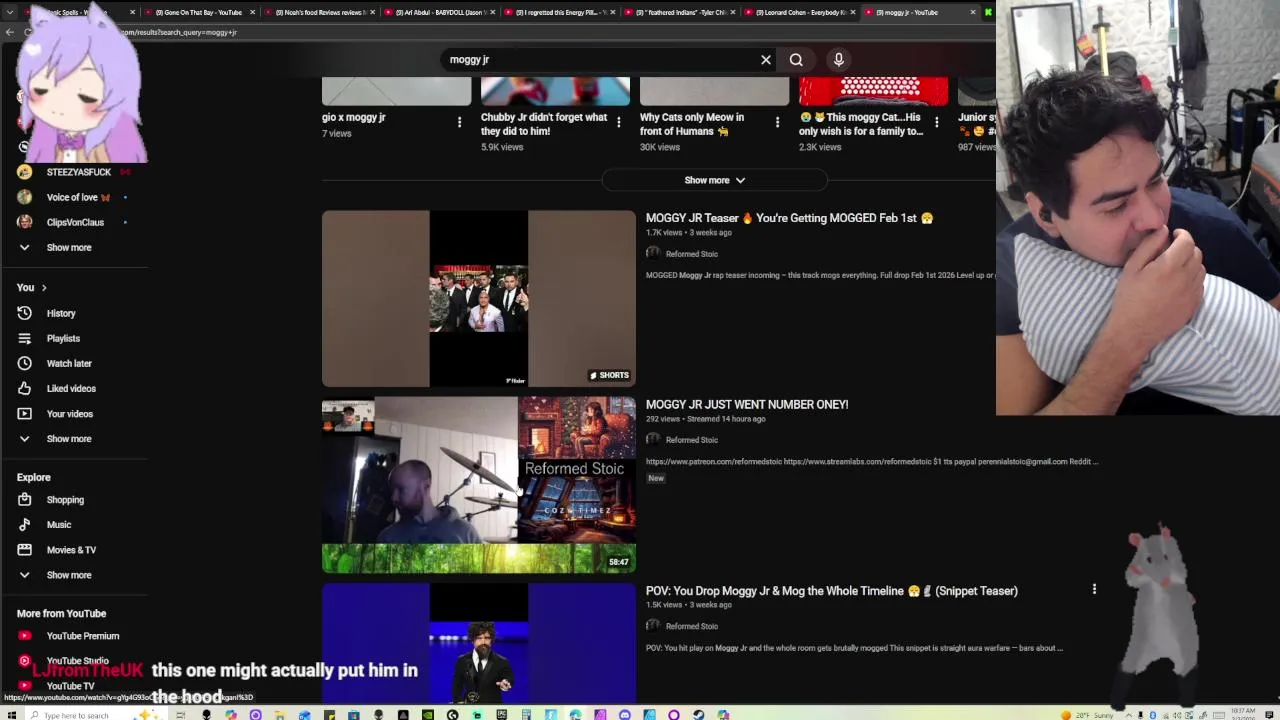Click 'YouTube Studio' sidebar entry

click(77, 660)
